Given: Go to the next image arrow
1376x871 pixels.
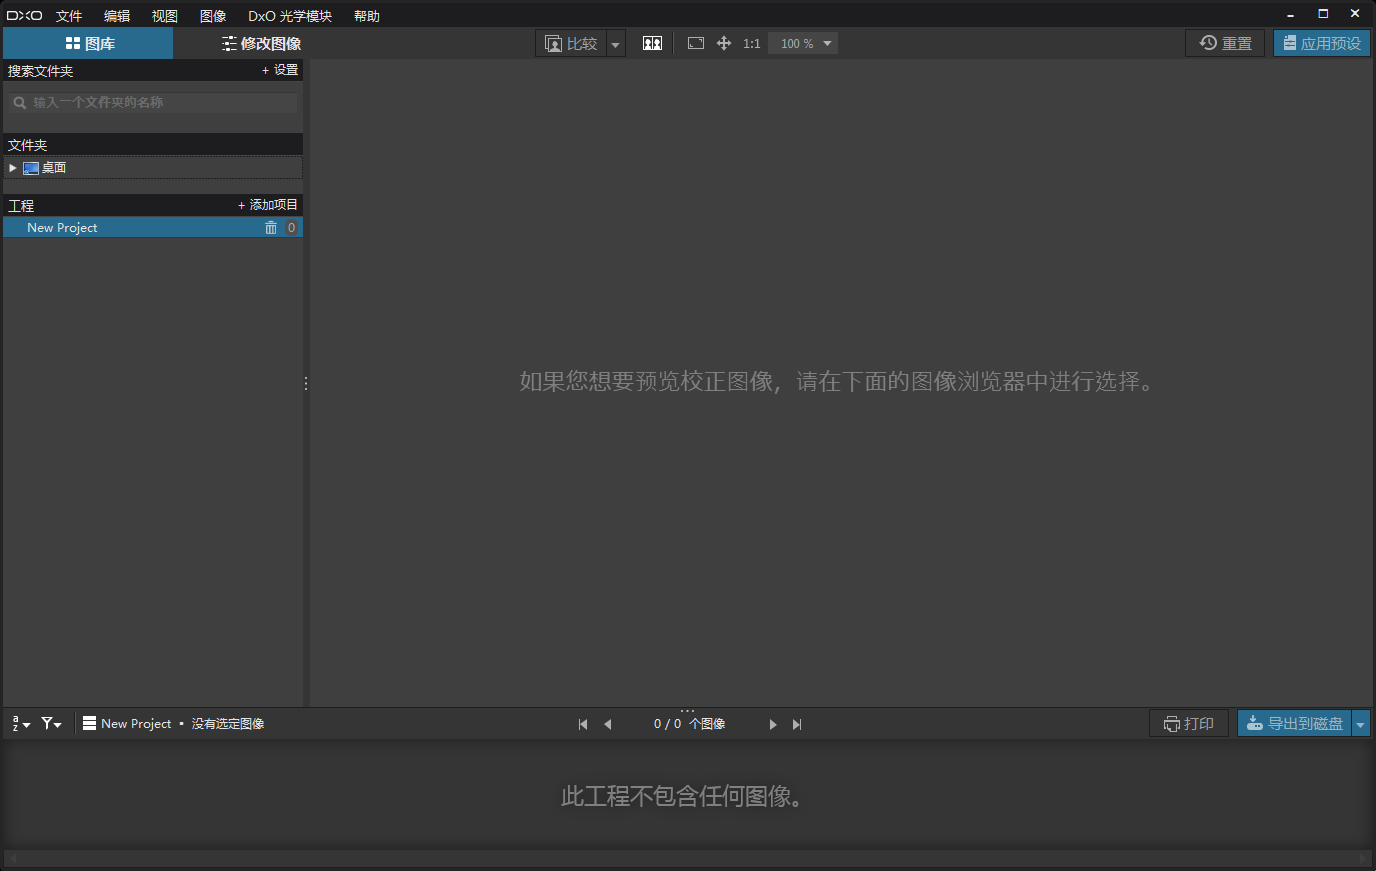Looking at the screenshot, I should click(x=772, y=724).
